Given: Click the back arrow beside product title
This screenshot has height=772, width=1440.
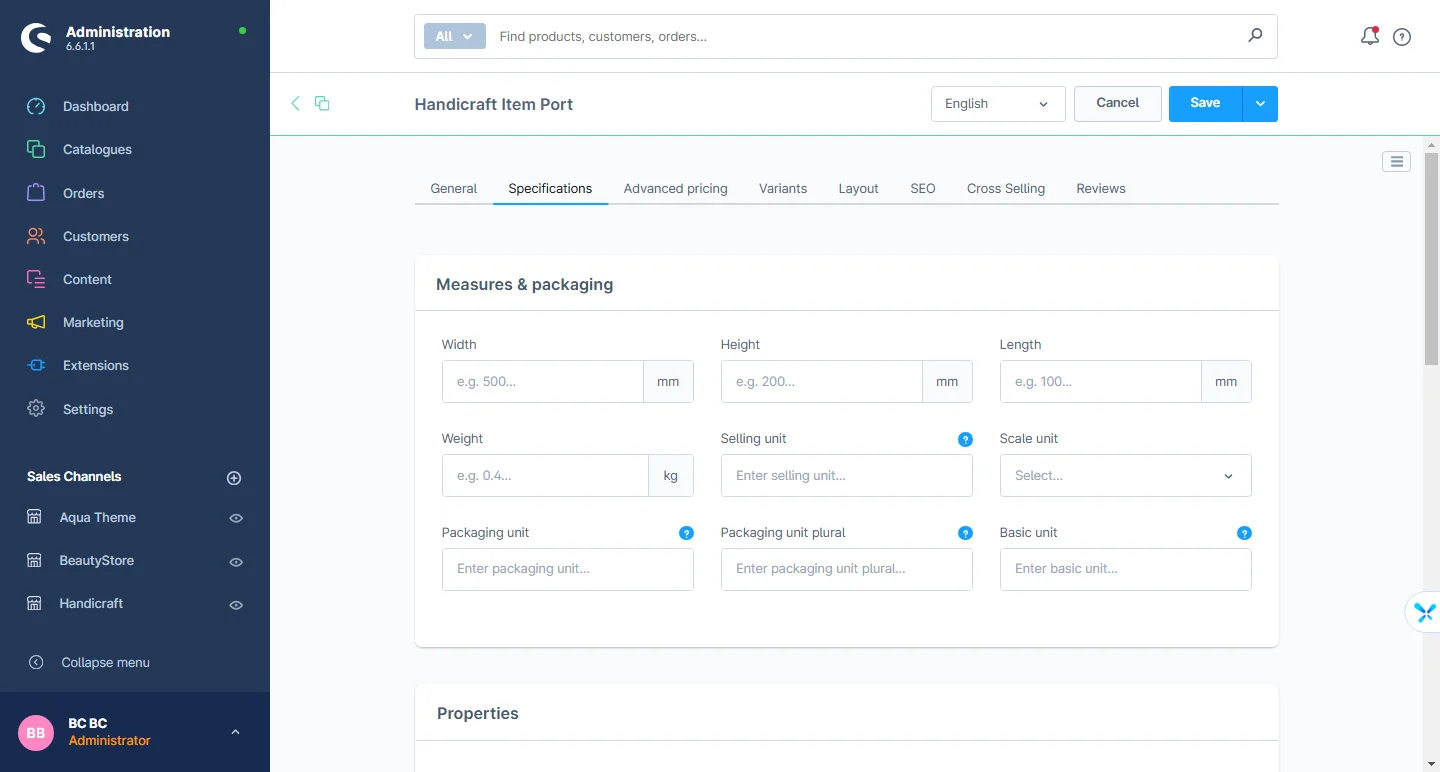Looking at the screenshot, I should point(295,103).
